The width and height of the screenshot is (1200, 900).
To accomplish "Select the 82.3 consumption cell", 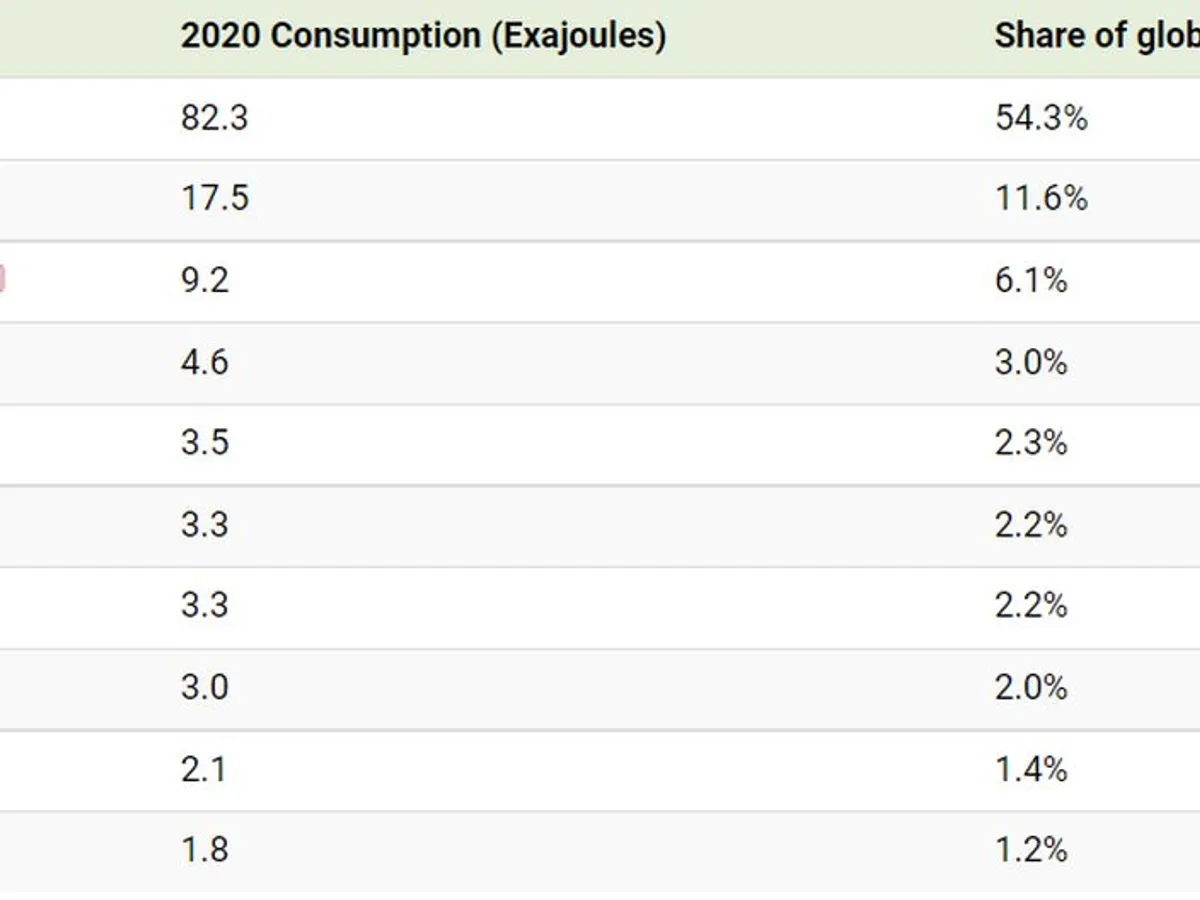I will pos(214,118).
